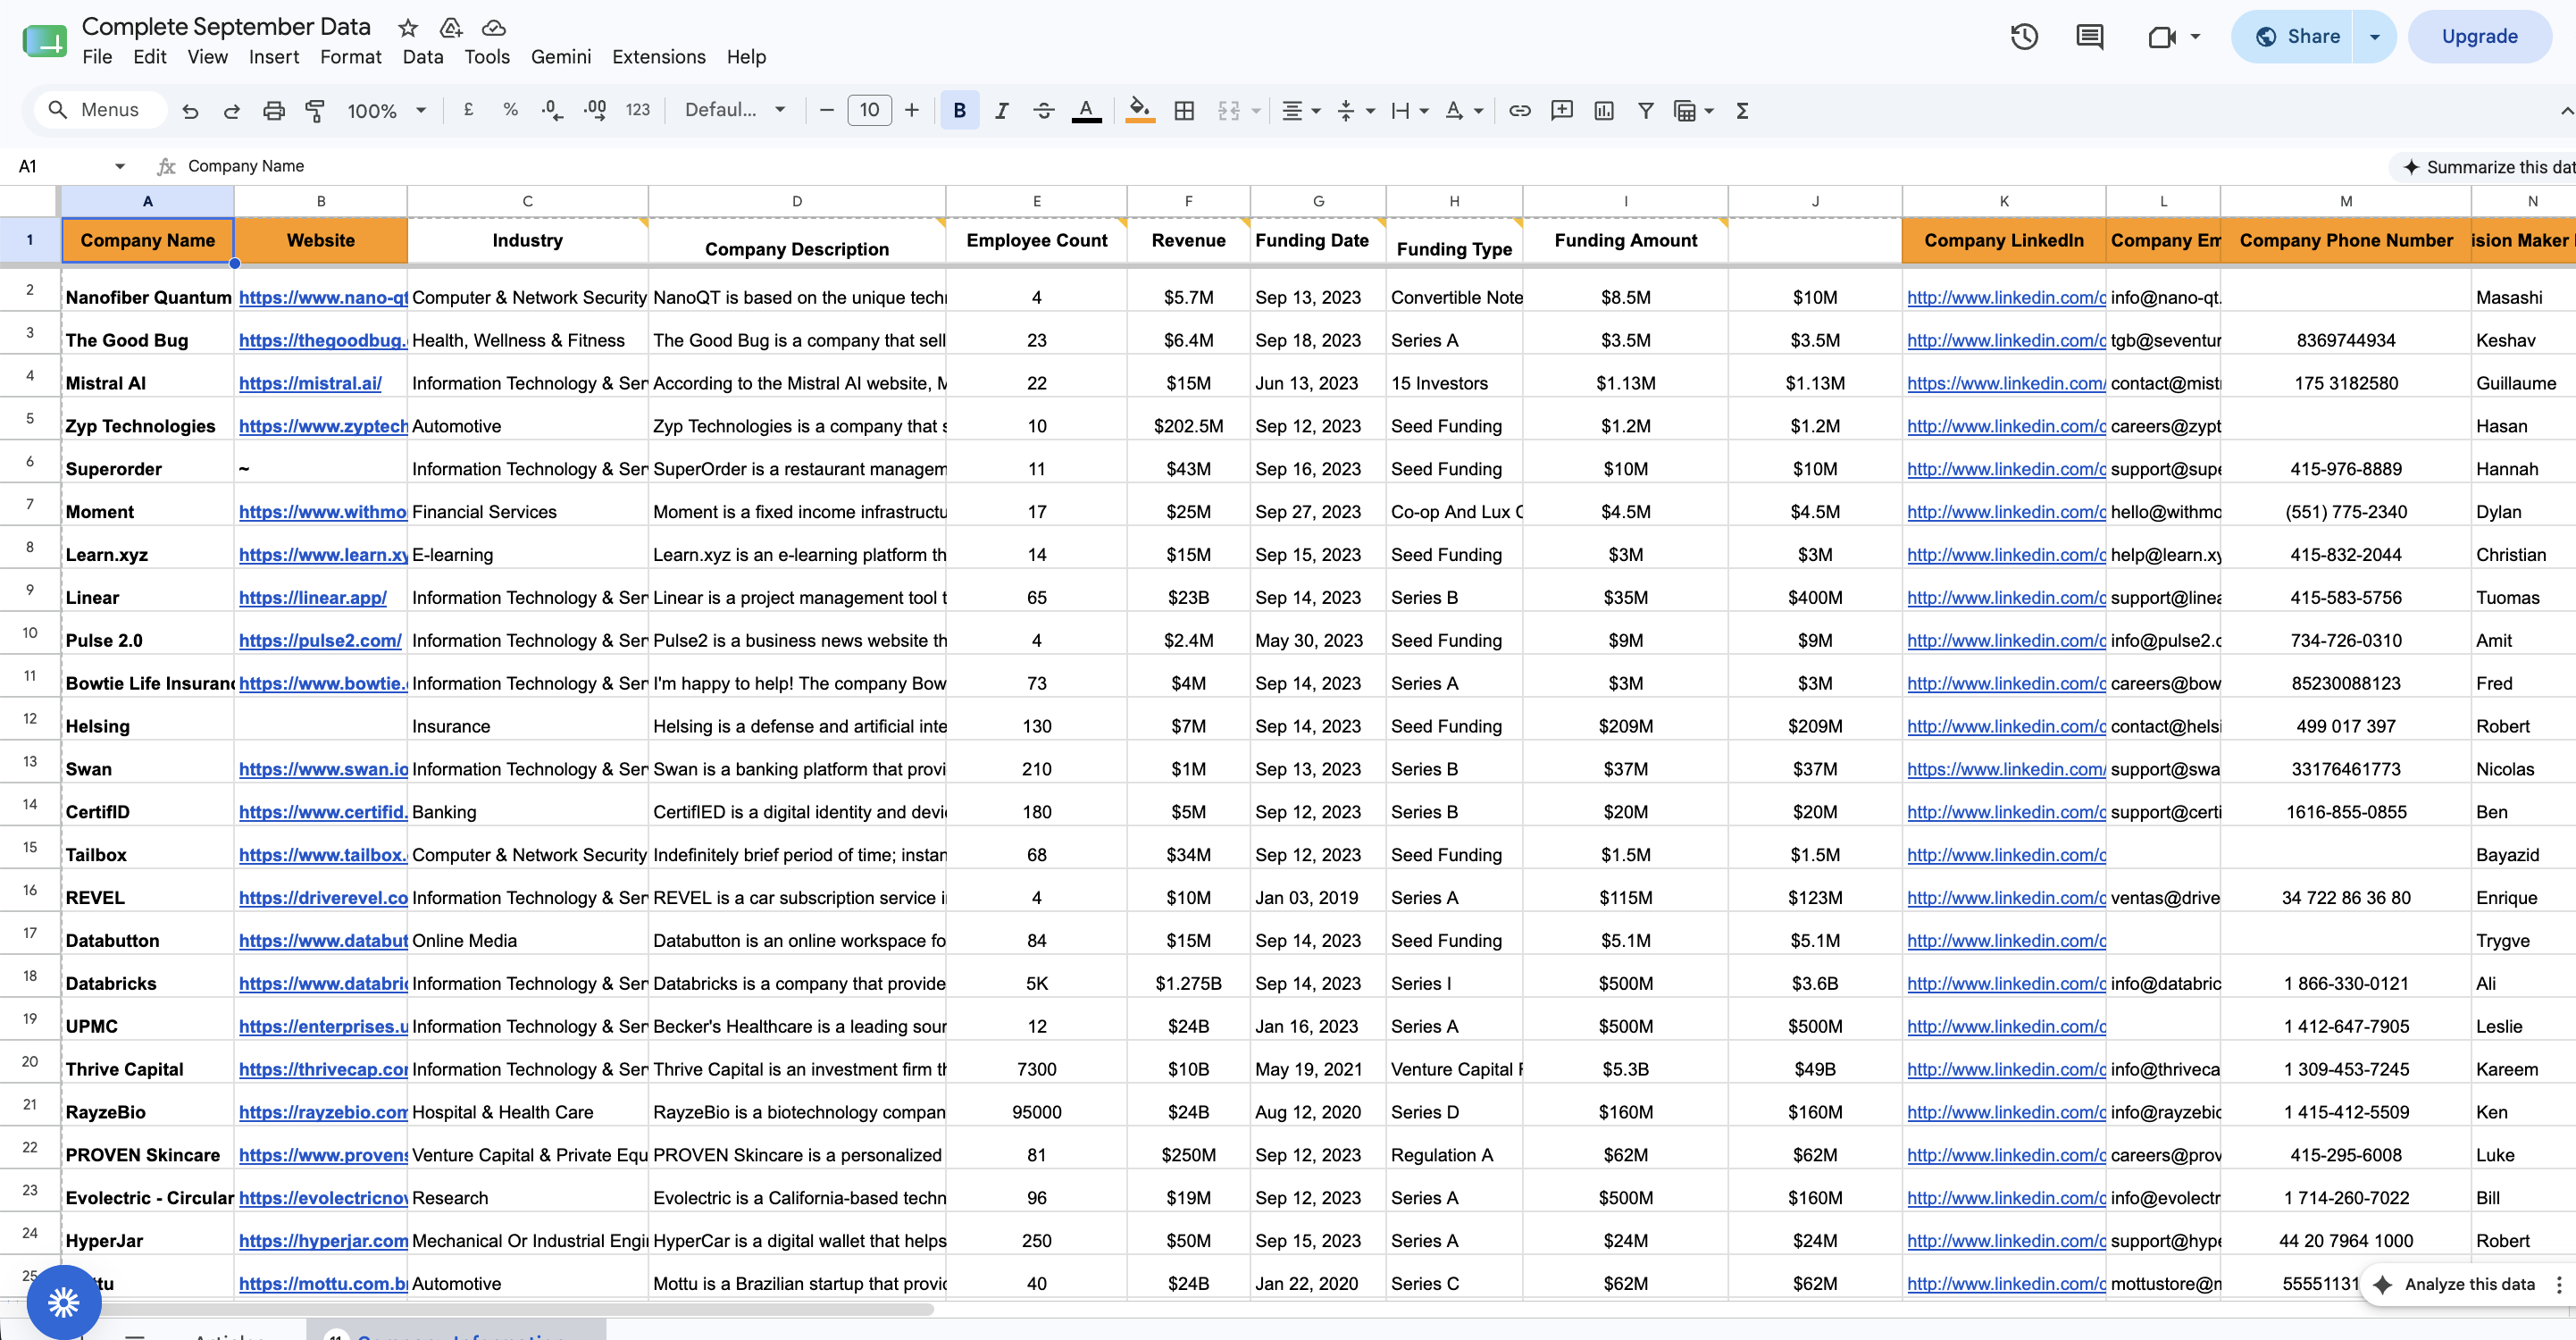Click Increase decimal places icon

click(x=595, y=110)
